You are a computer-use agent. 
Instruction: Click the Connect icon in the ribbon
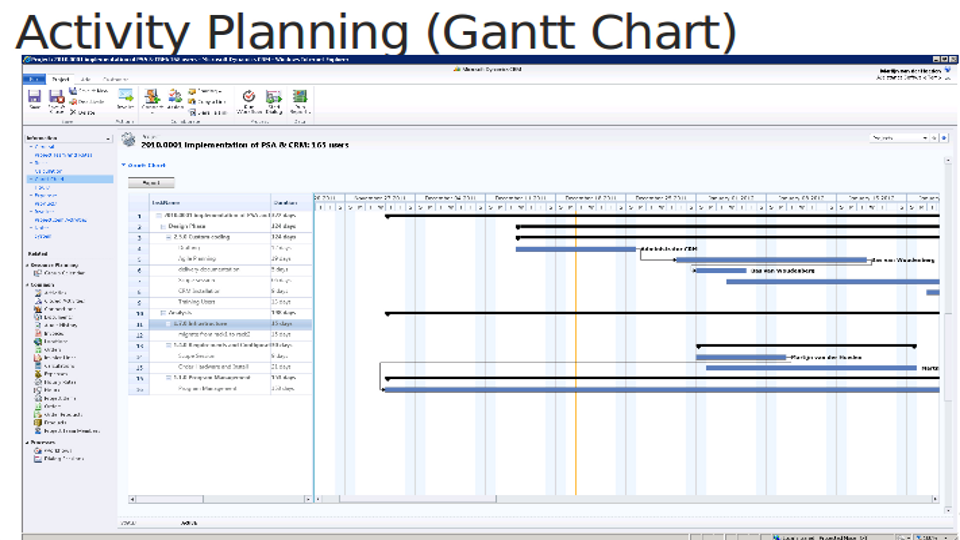(152, 98)
